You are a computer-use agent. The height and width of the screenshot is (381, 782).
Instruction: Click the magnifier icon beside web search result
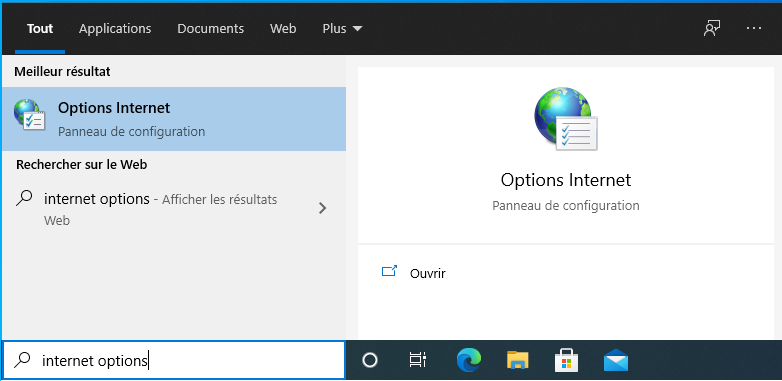pos(24,199)
